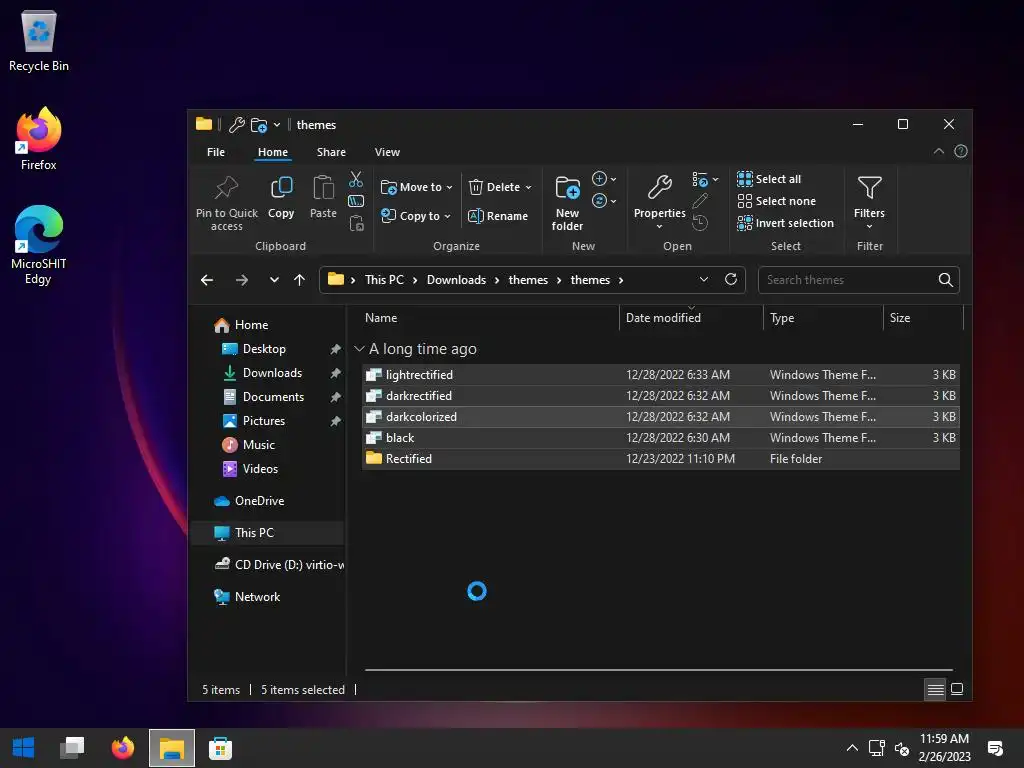Switch to the Home ribbon tab
1024x768 pixels.
tap(273, 152)
